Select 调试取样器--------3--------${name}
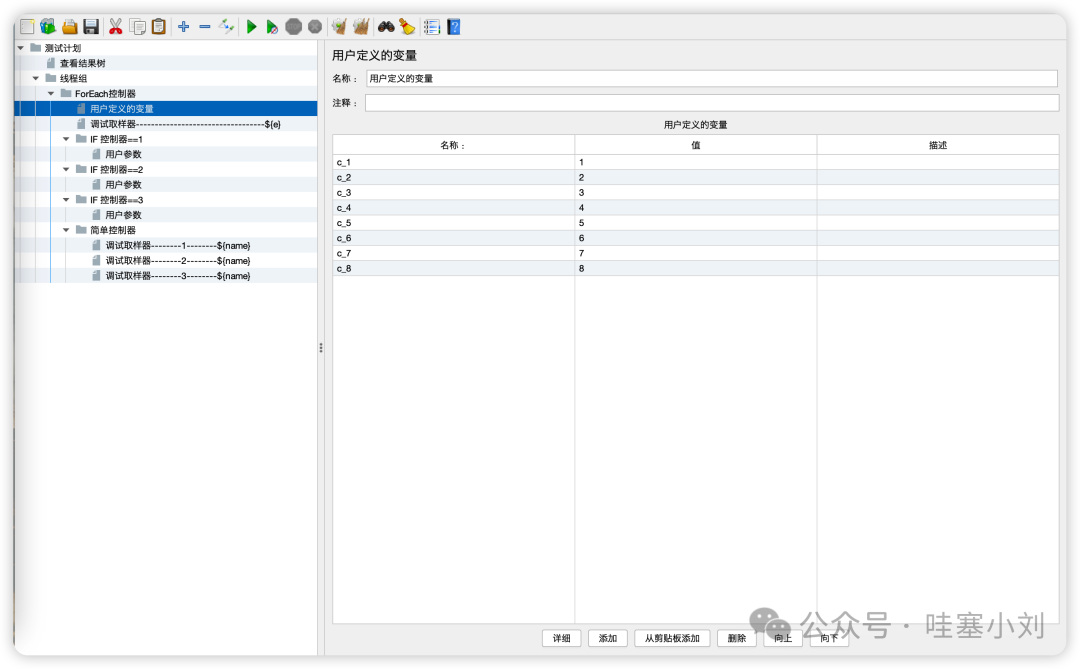Image resolution: width=1080 pixels, height=669 pixels. click(x=177, y=276)
